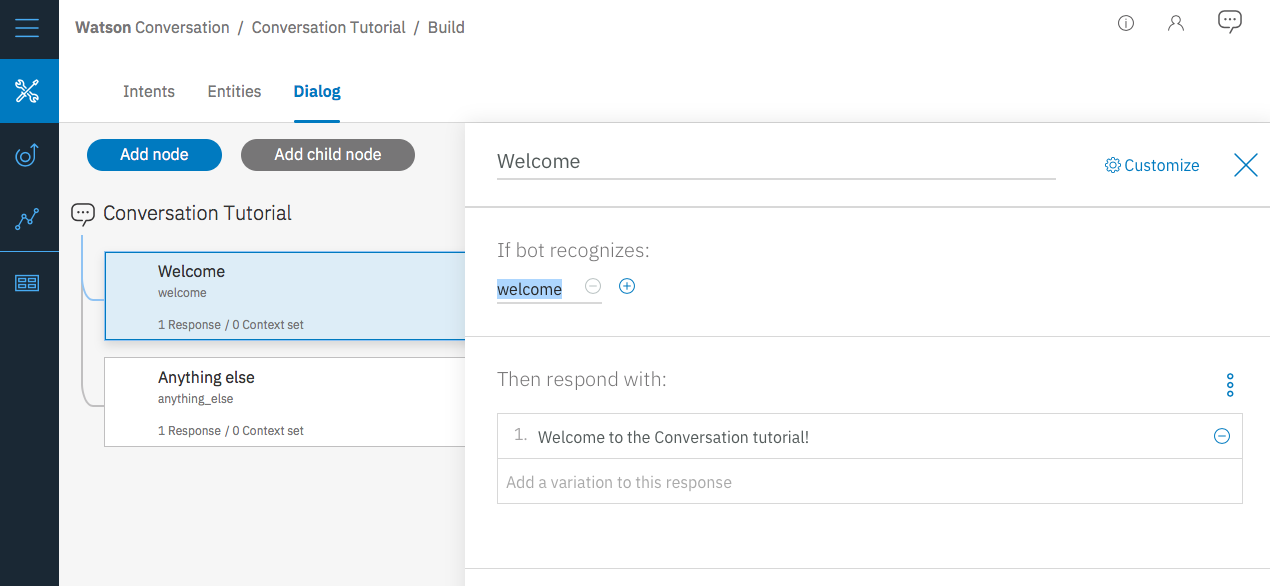Select the Build tools sidebar icon
This screenshot has width=1270, height=586.
click(x=28, y=91)
